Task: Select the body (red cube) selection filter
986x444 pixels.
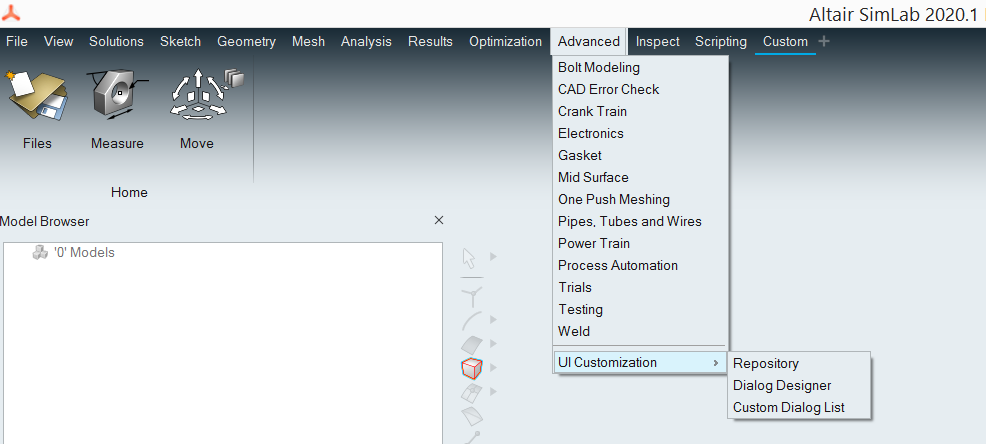Action: [x=471, y=368]
